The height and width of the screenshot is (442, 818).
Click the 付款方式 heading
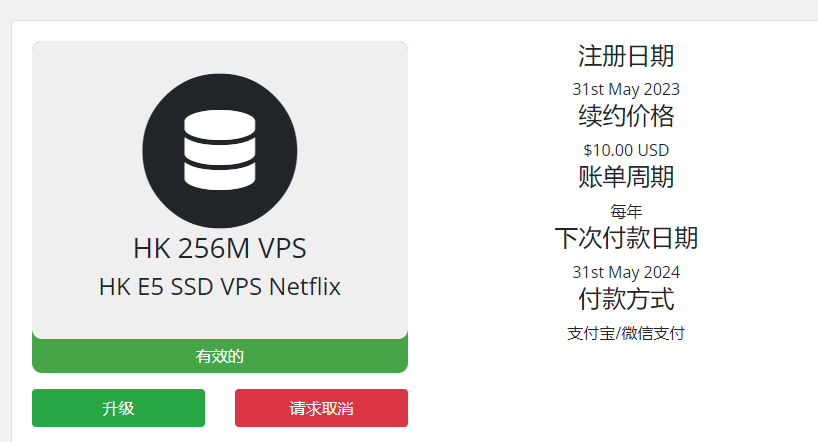pos(626,299)
